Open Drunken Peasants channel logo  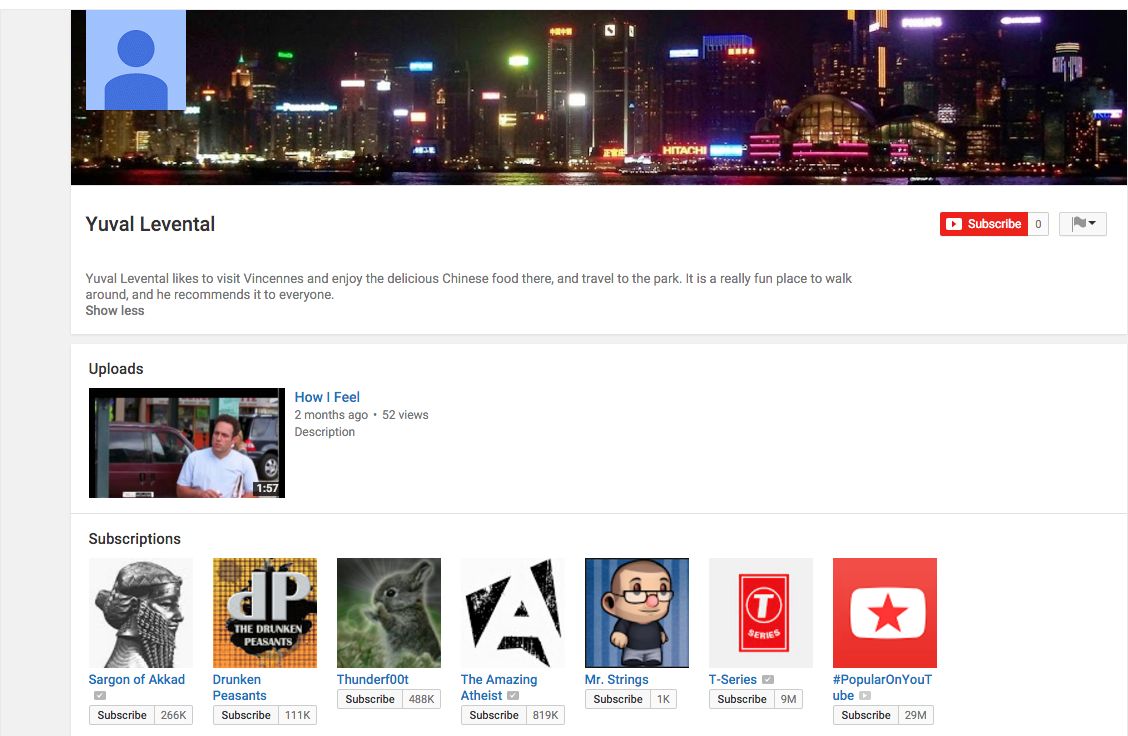click(x=265, y=613)
